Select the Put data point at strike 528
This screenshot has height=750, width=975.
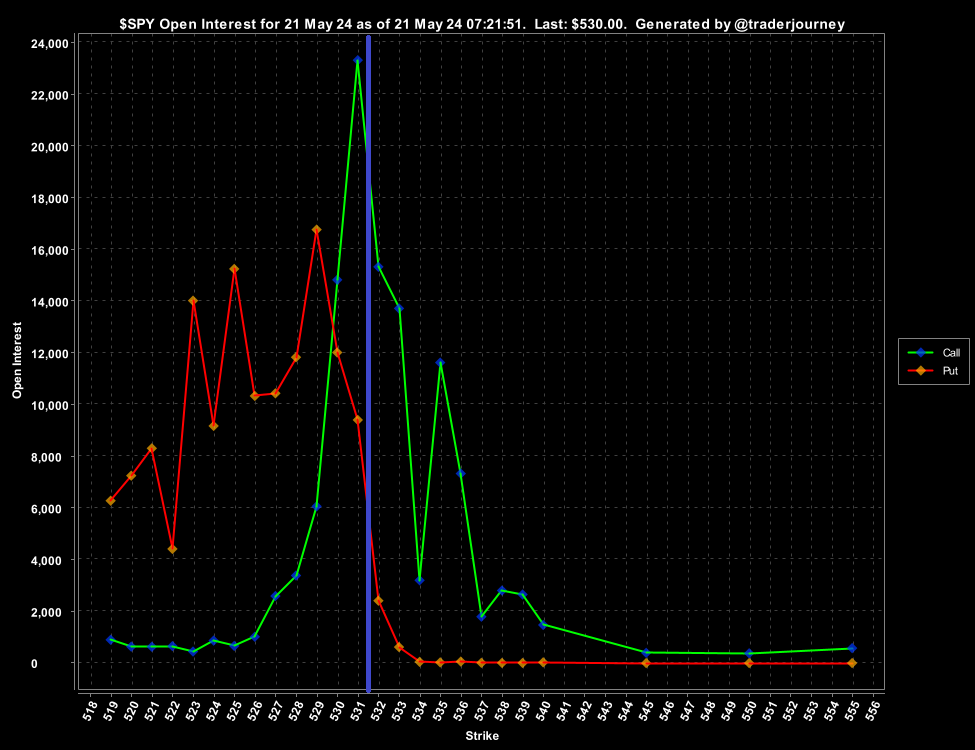pos(296,358)
